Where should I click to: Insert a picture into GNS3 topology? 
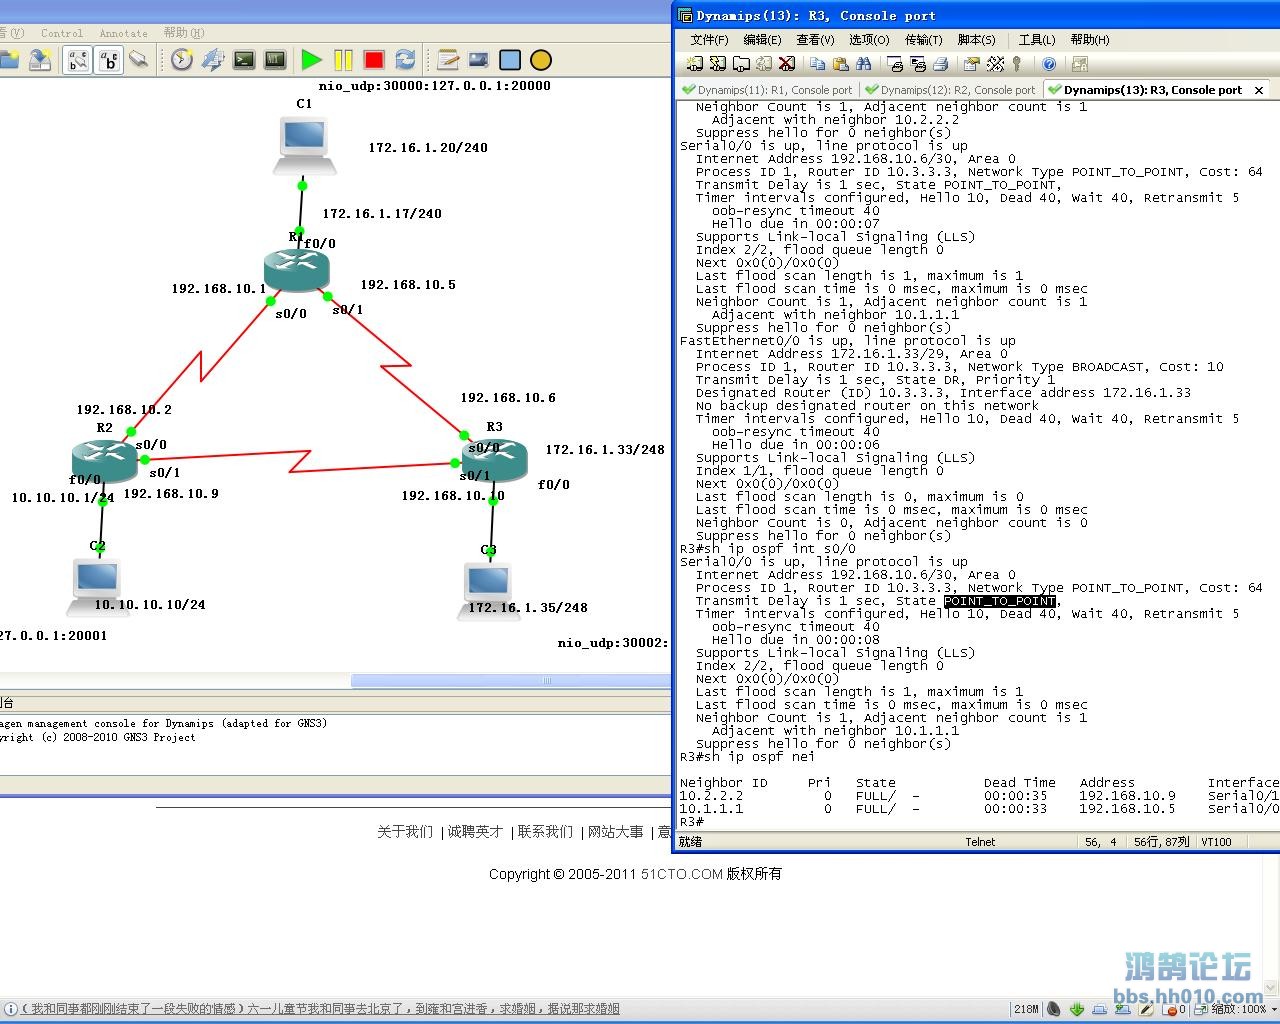click(x=479, y=61)
